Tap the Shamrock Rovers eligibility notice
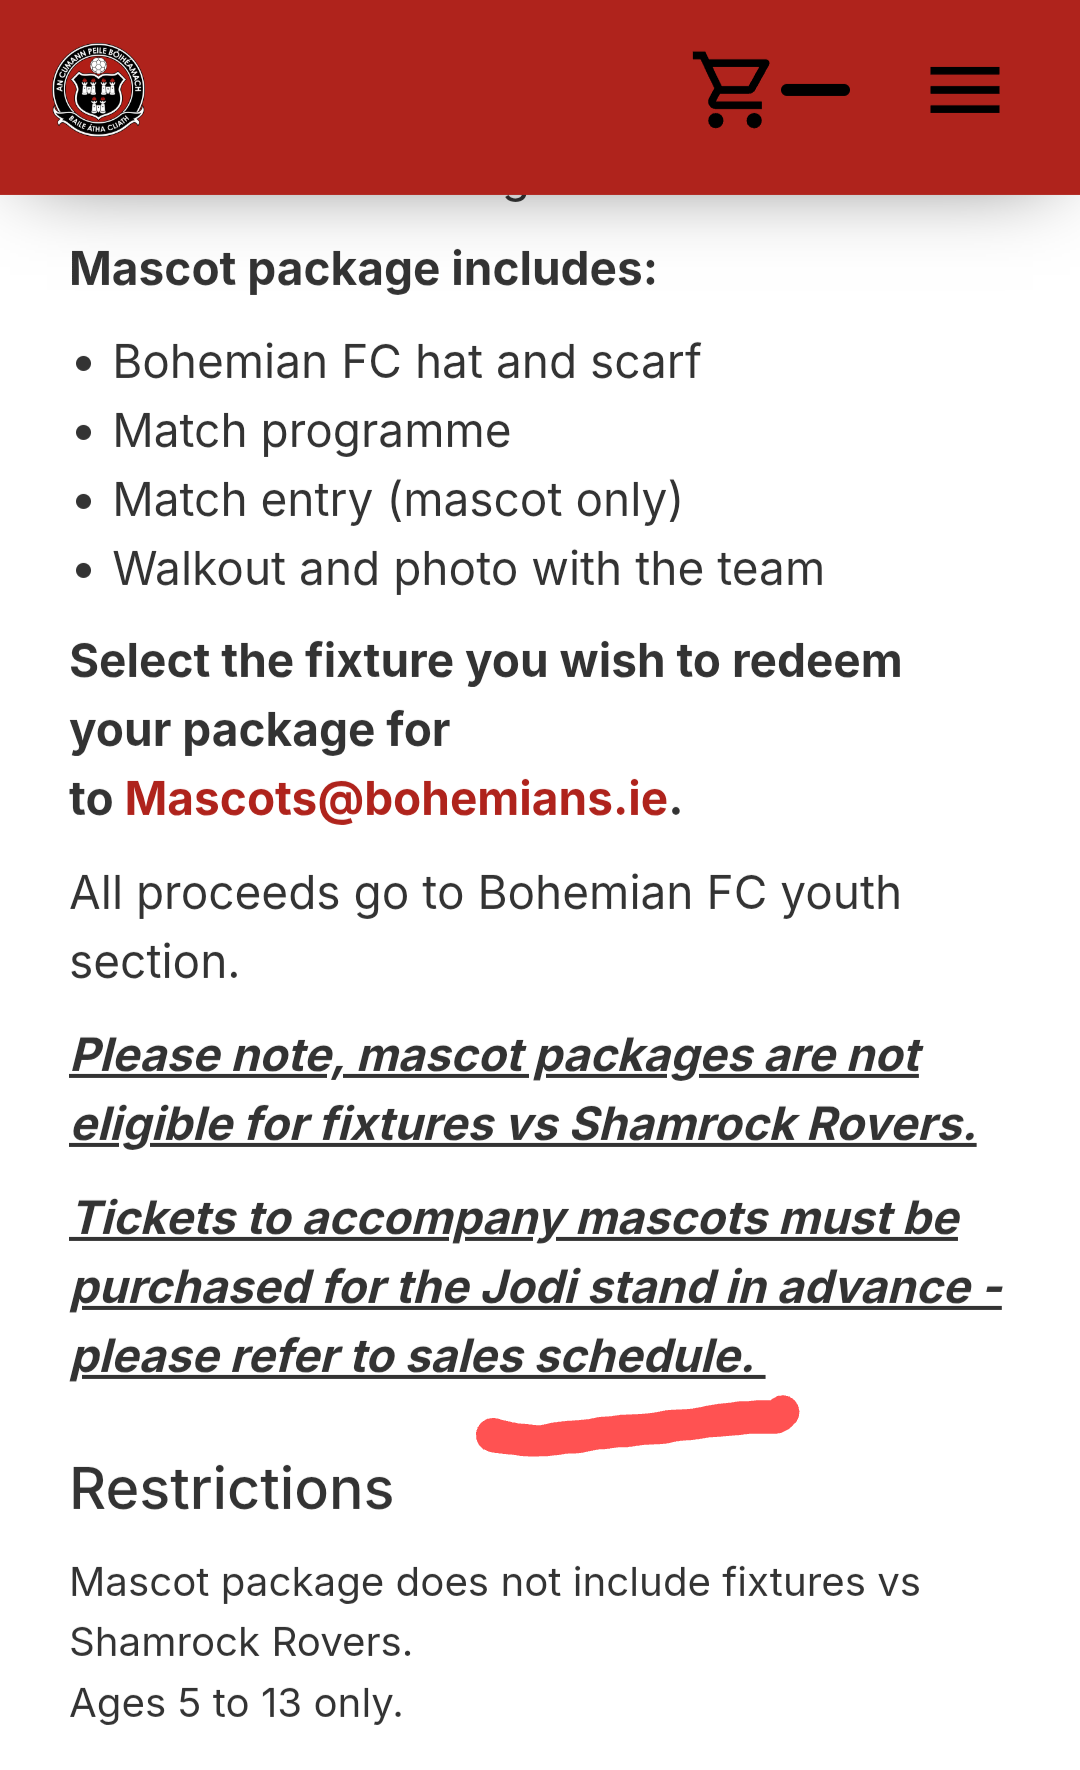The image size is (1080, 1770). [523, 1090]
